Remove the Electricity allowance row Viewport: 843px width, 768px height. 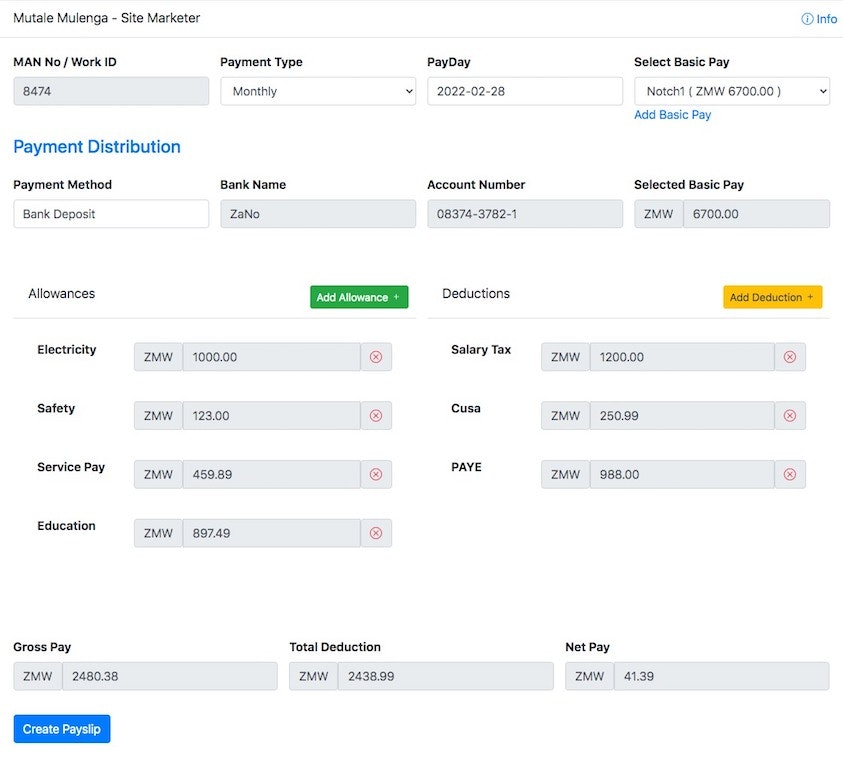pos(376,357)
